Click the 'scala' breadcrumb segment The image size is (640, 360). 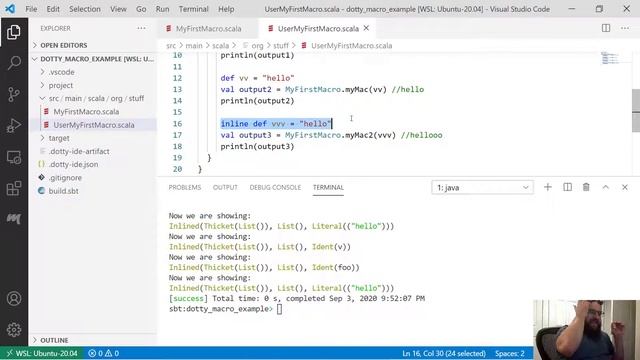click(x=220, y=46)
